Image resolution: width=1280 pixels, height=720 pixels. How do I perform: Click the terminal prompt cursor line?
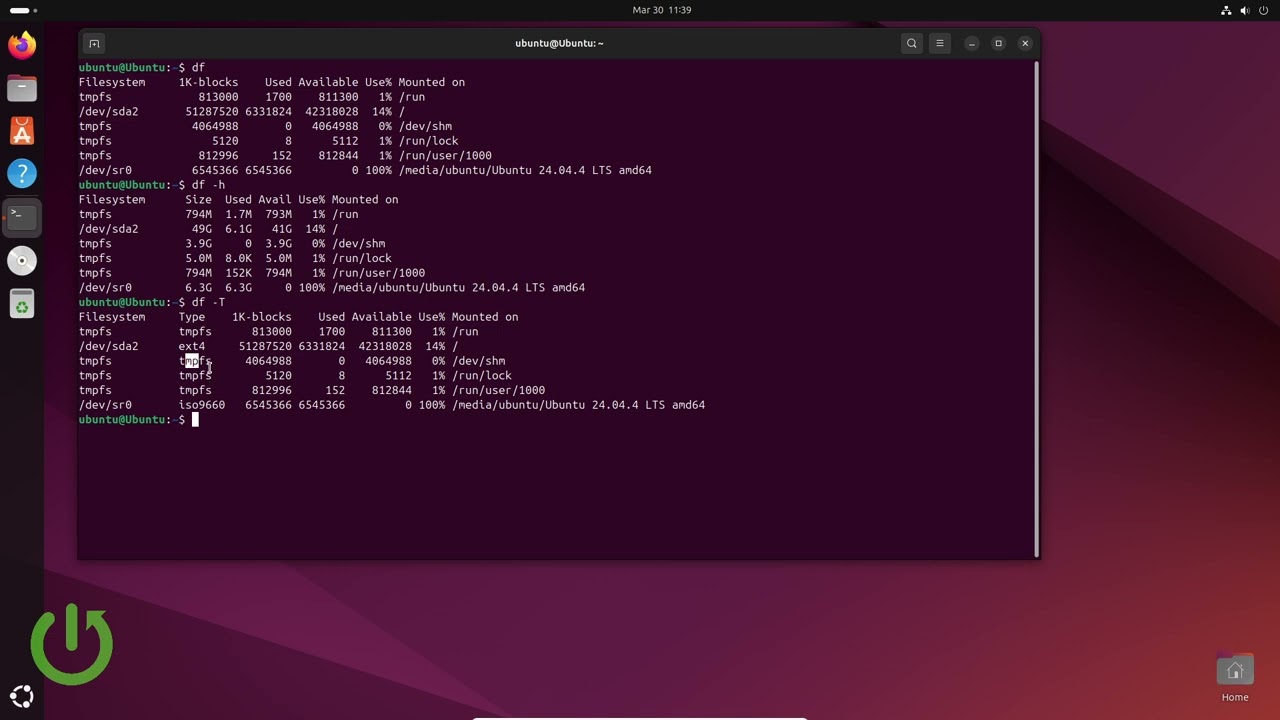coord(195,420)
